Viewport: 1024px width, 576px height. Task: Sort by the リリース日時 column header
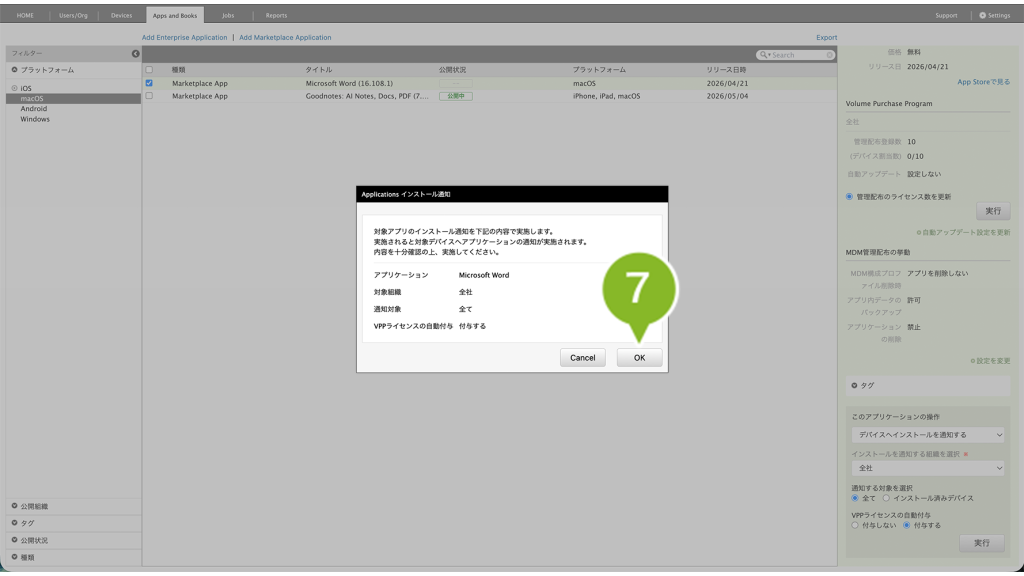coord(726,70)
